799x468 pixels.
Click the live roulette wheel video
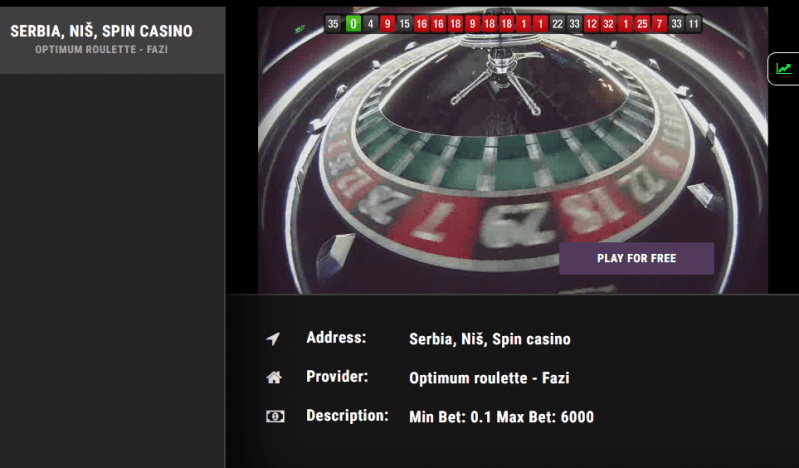pyautogui.click(x=513, y=150)
